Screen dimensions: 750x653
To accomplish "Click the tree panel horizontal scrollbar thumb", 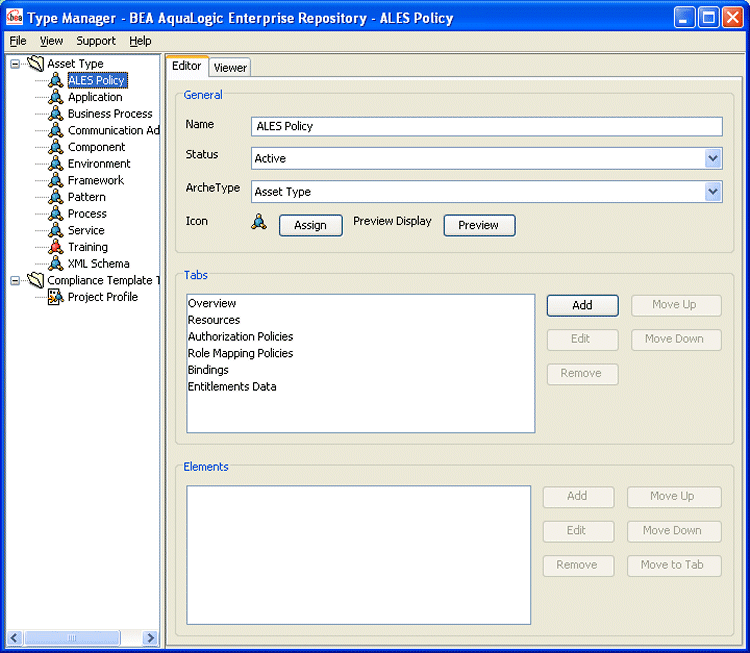I will pyautogui.click(x=72, y=638).
